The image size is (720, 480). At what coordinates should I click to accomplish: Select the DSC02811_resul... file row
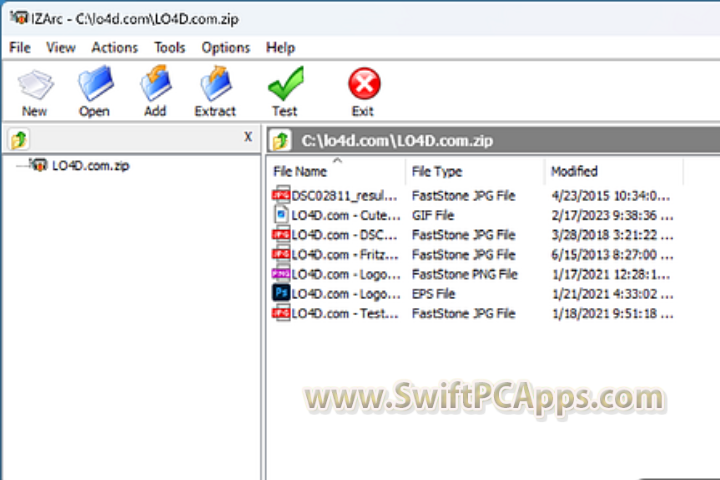472,196
